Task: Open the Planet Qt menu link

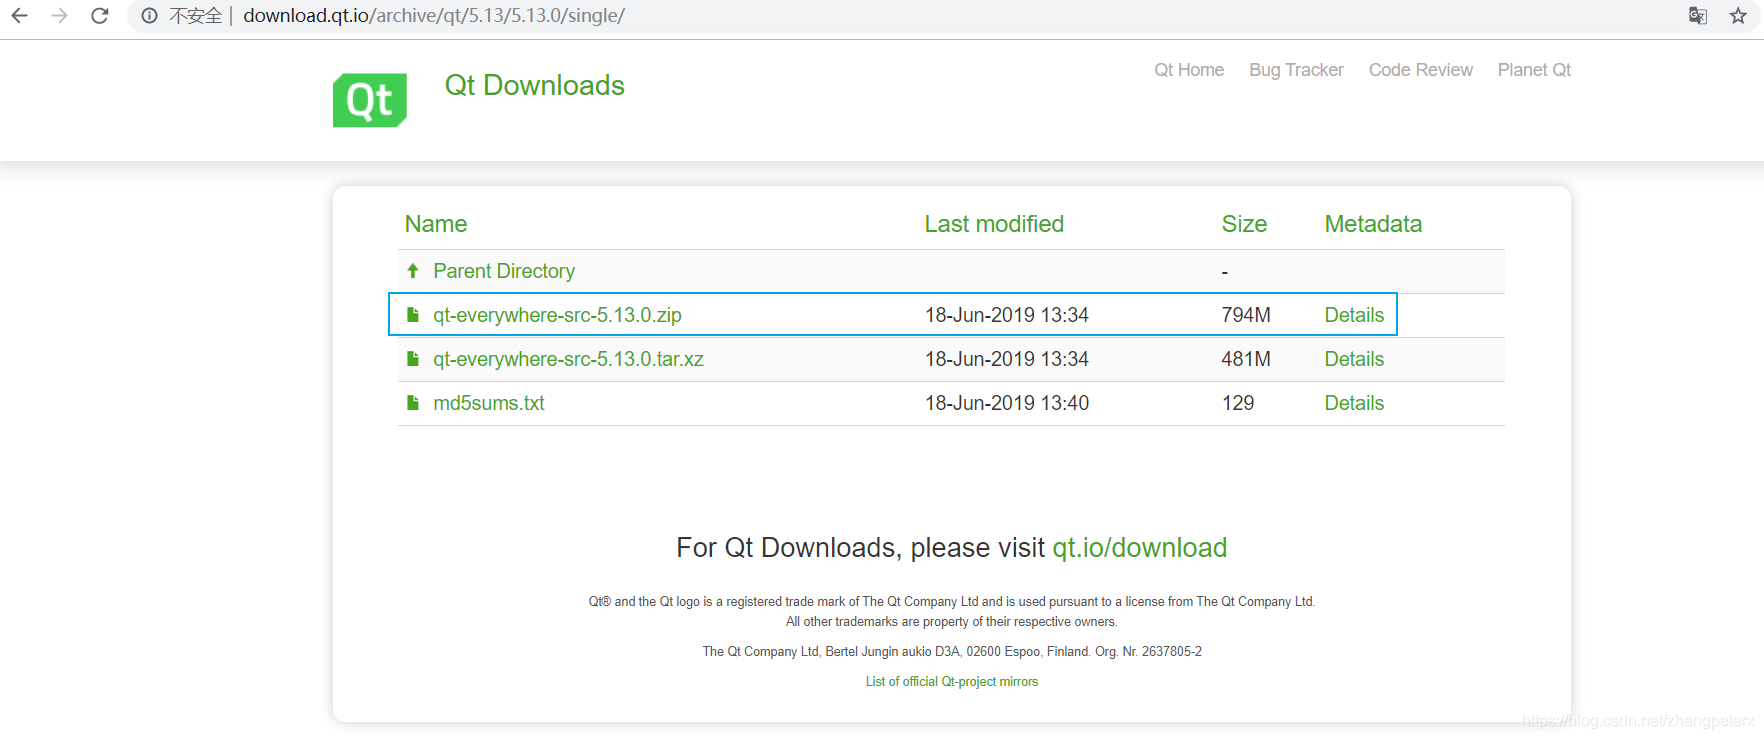Action: pyautogui.click(x=1534, y=70)
